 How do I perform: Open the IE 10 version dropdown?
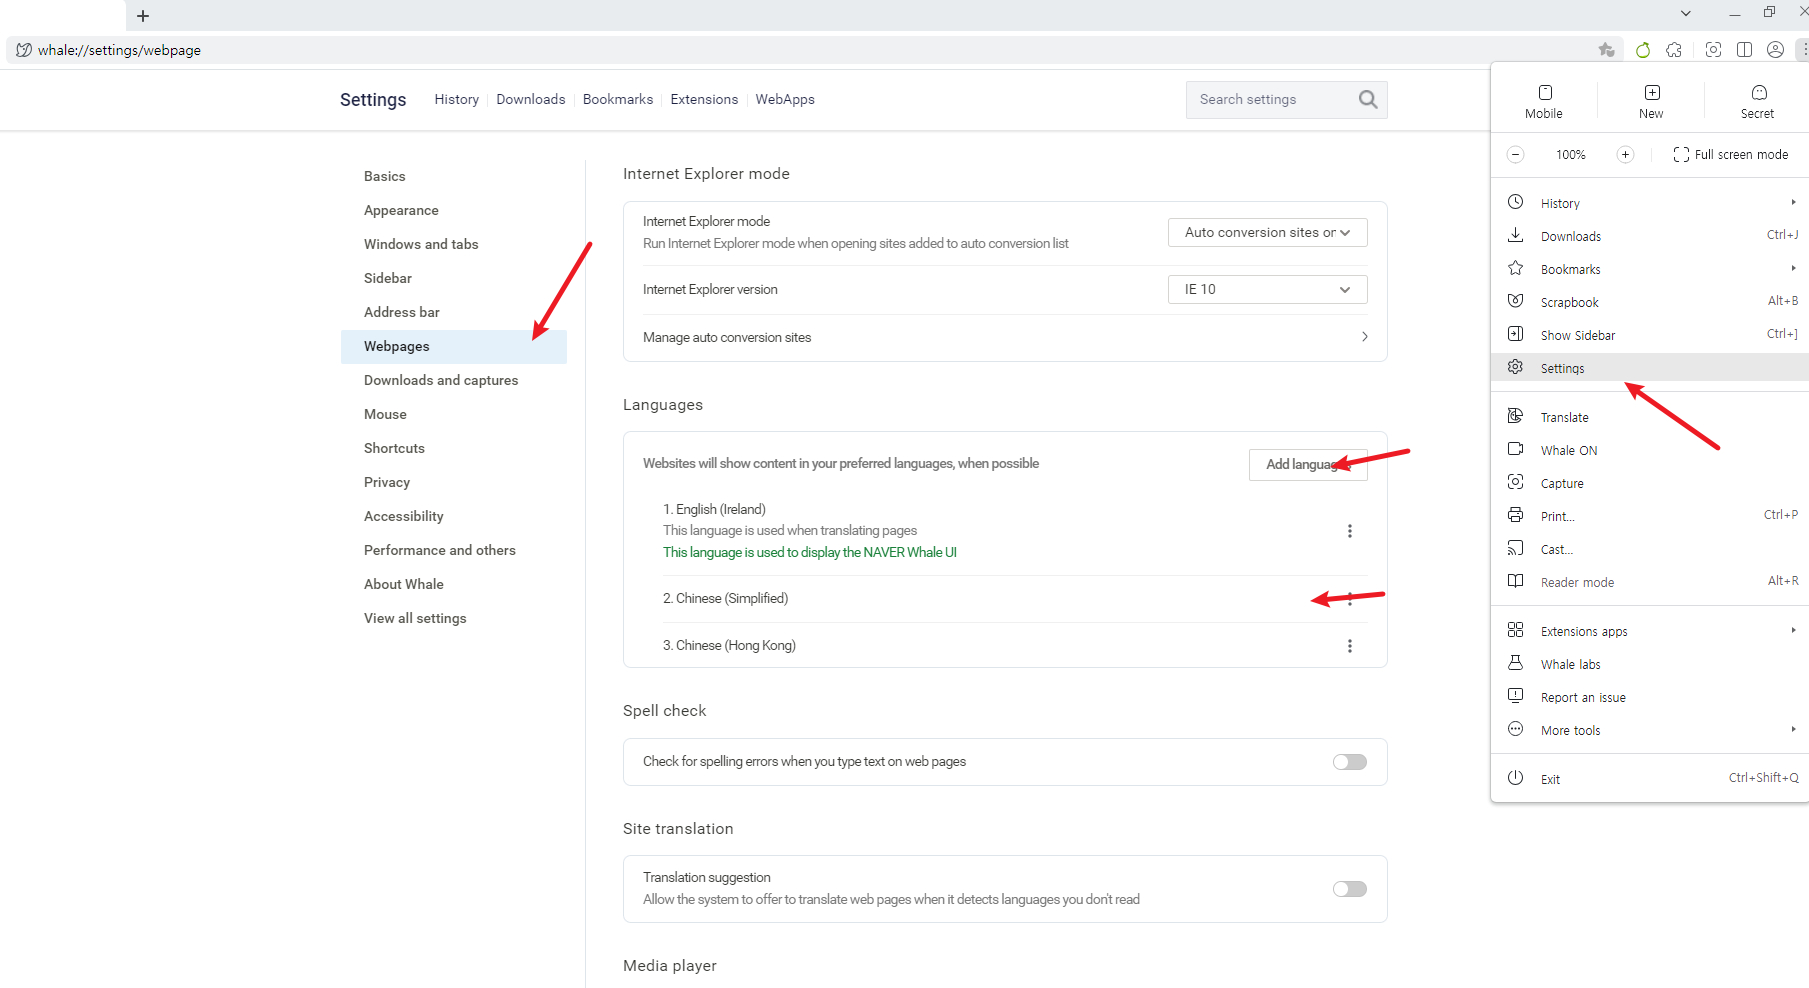(x=1267, y=289)
